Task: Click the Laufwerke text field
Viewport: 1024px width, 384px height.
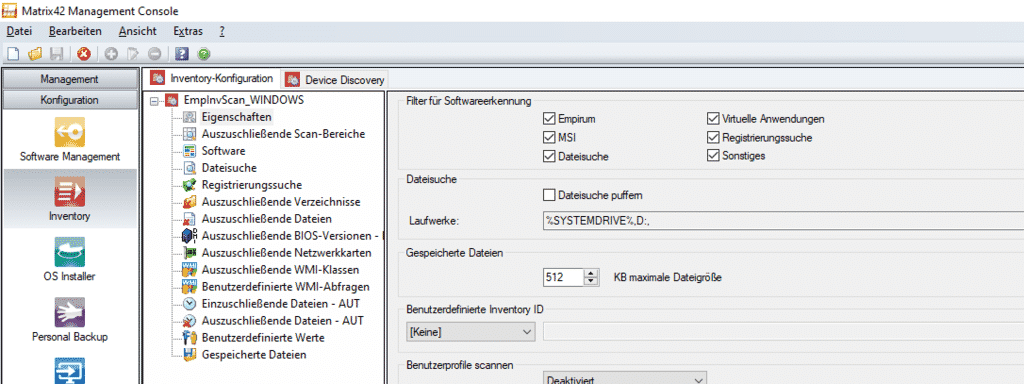Action: (783, 222)
